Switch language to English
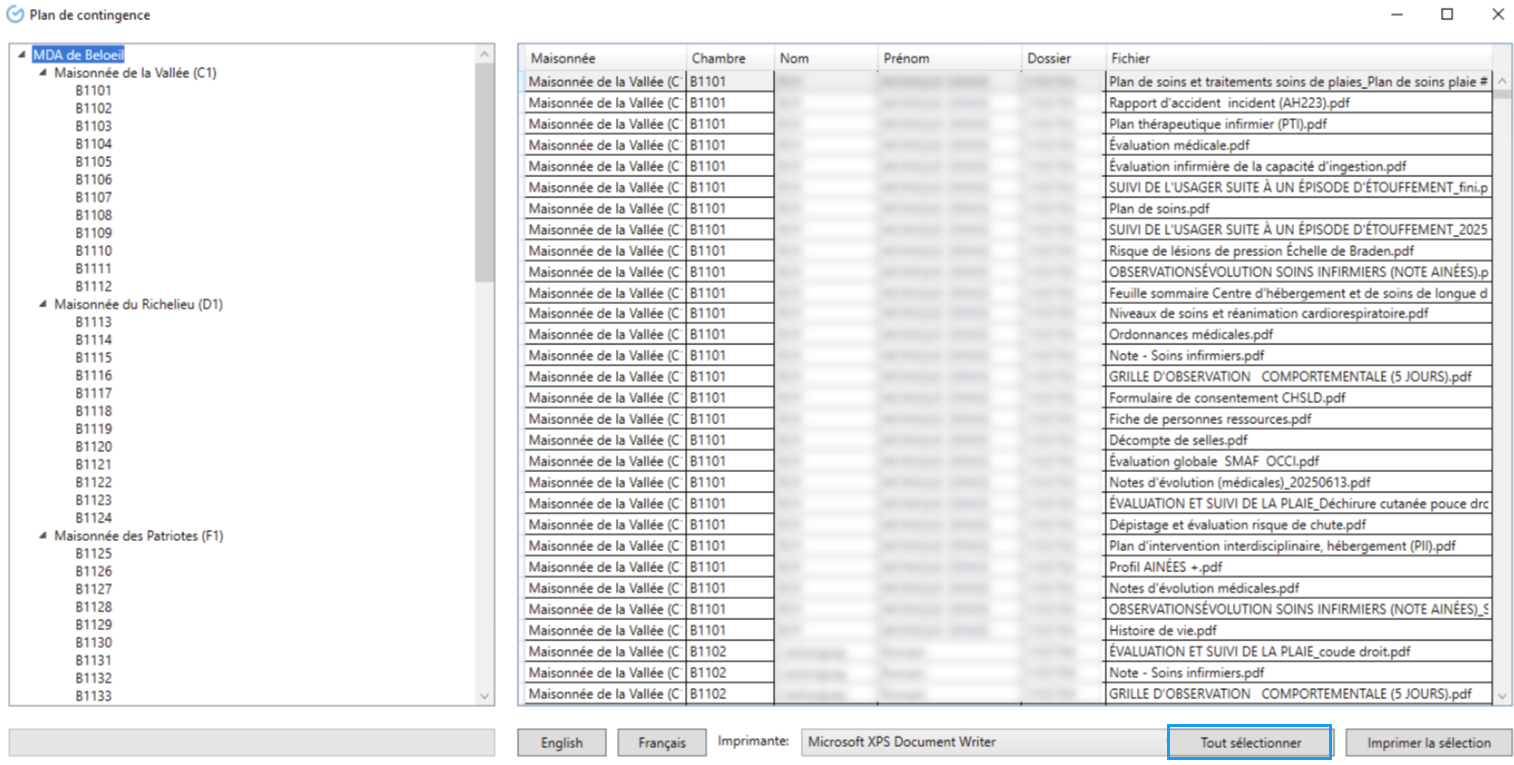The image size is (1514, 765). coord(561,743)
